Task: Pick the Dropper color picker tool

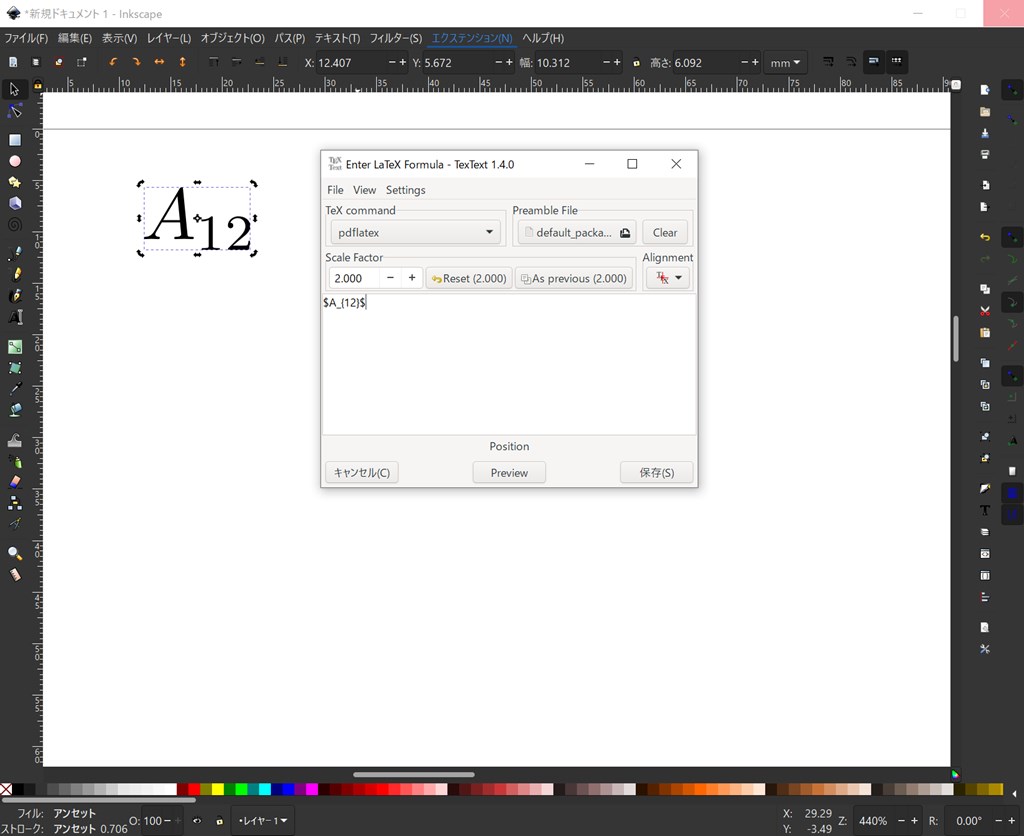Action: pos(14,387)
